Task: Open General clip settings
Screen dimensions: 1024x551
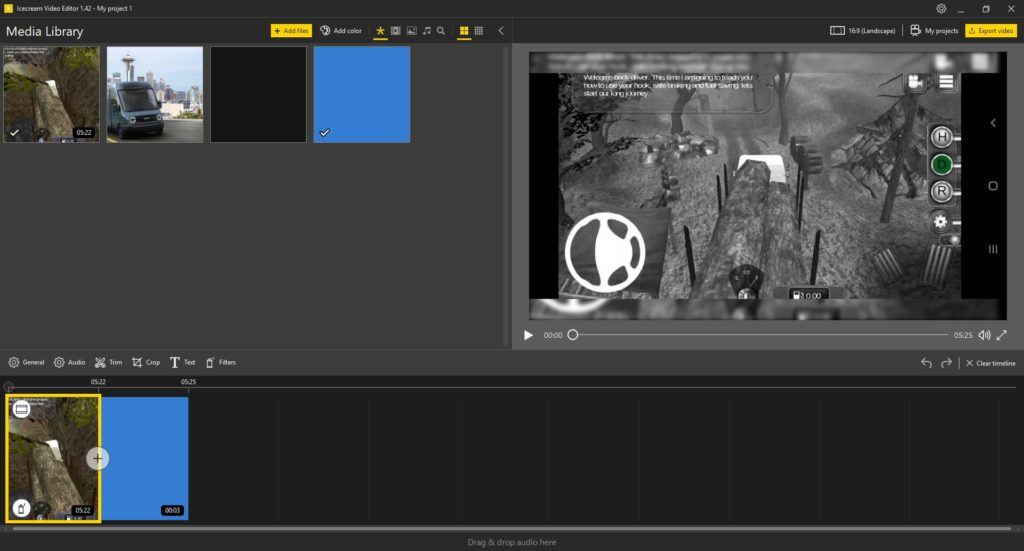Action: point(26,362)
